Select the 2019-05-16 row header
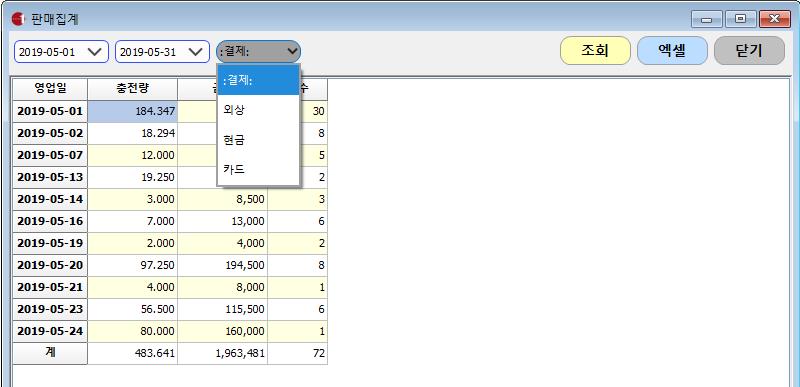The height and width of the screenshot is (387, 800). [50, 221]
